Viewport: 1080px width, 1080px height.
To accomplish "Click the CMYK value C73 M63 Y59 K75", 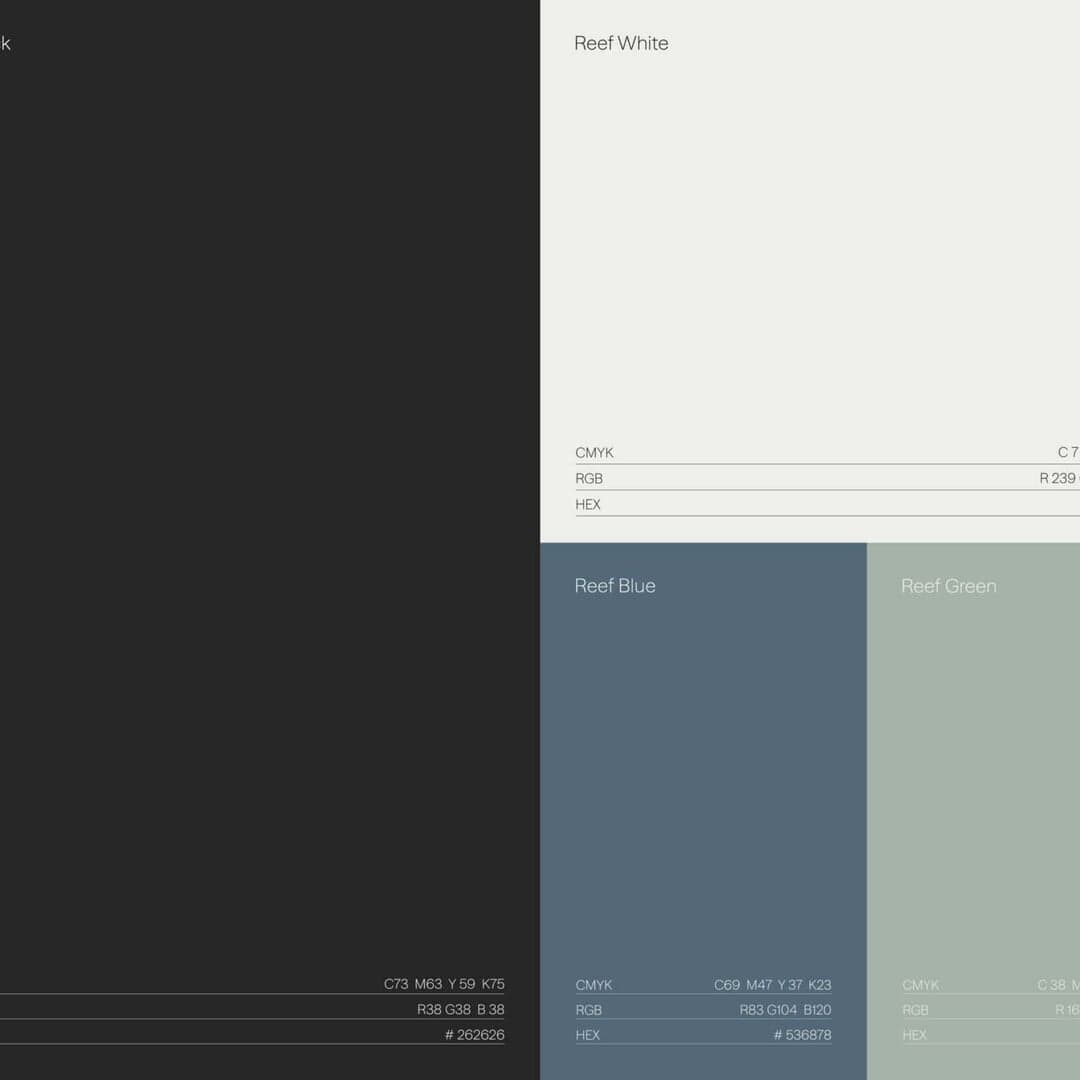I will pos(442,984).
